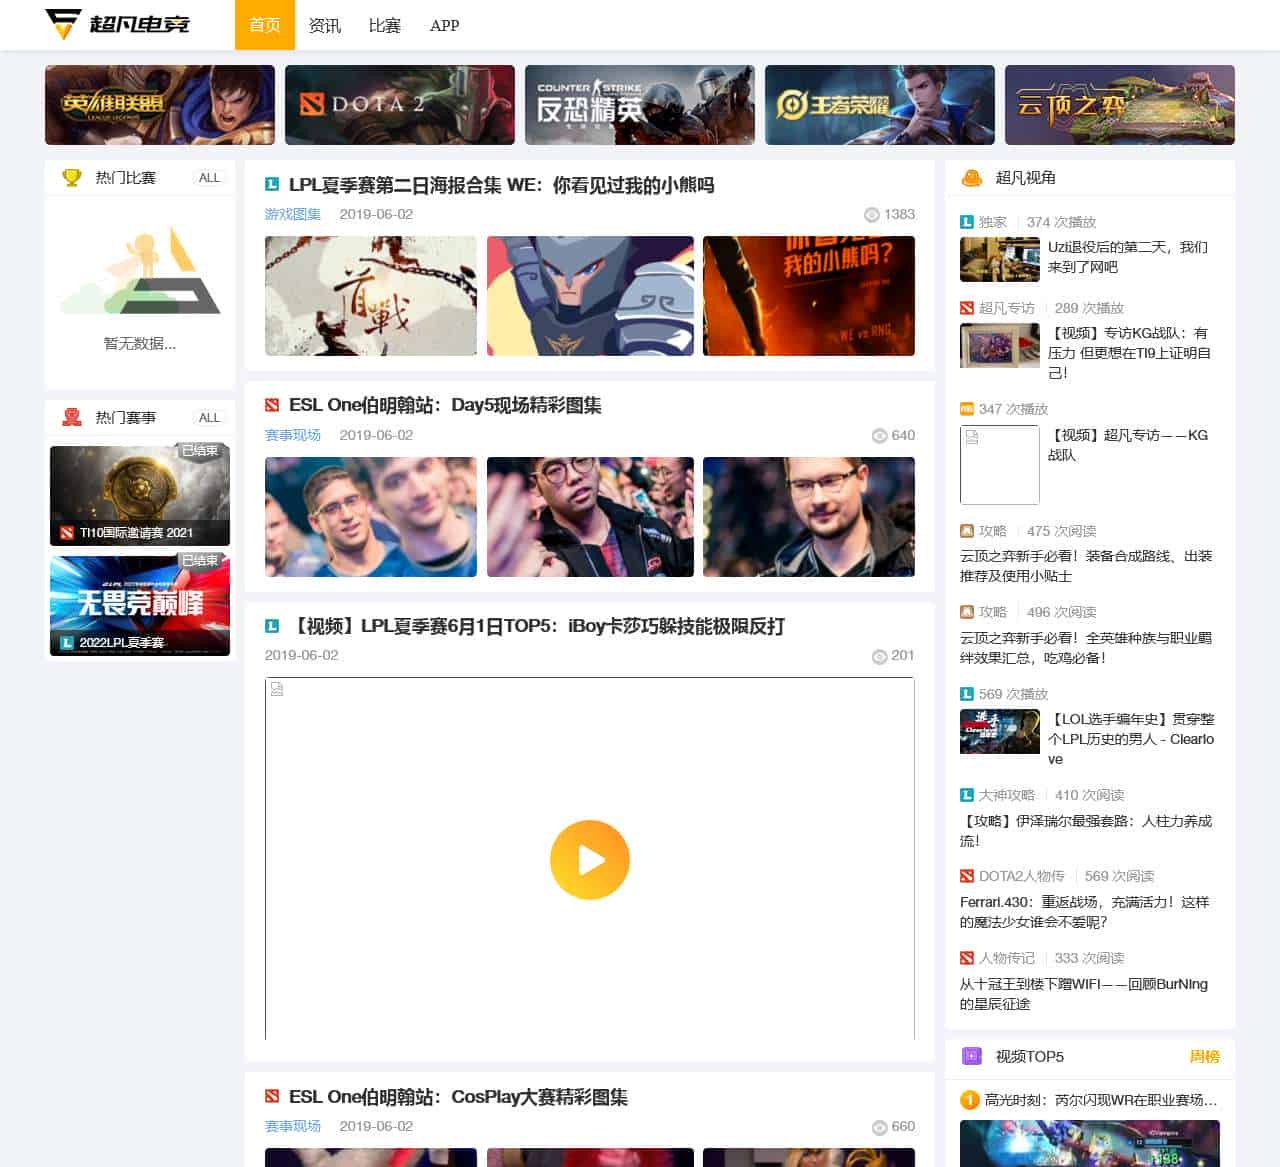Open sidebar video 【视频】专访KG战队
Viewport: 1280px width, 1167px height.
point(1129,353)
